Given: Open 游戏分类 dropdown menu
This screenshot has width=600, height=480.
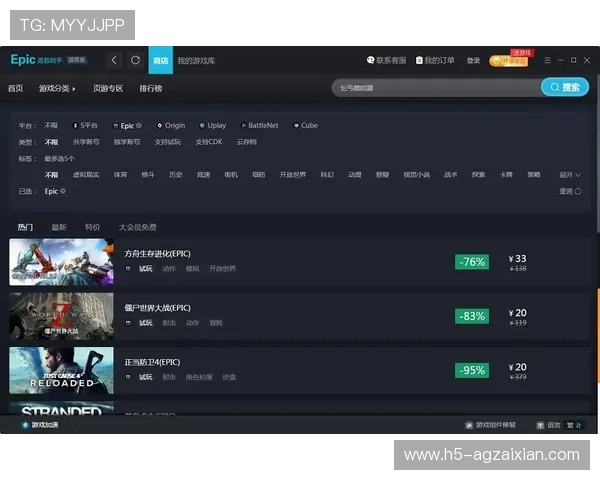Looking at the screenshot, I should [x=57, y=88].
